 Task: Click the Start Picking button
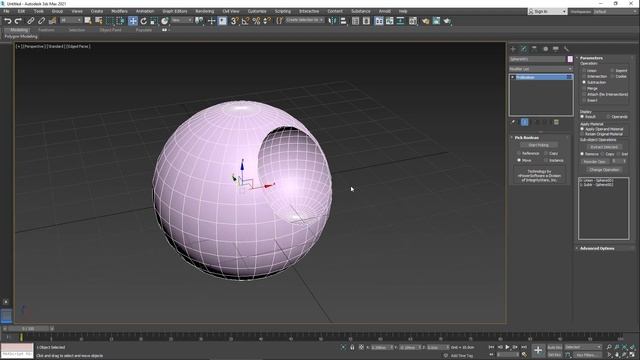tap(538, 145)
